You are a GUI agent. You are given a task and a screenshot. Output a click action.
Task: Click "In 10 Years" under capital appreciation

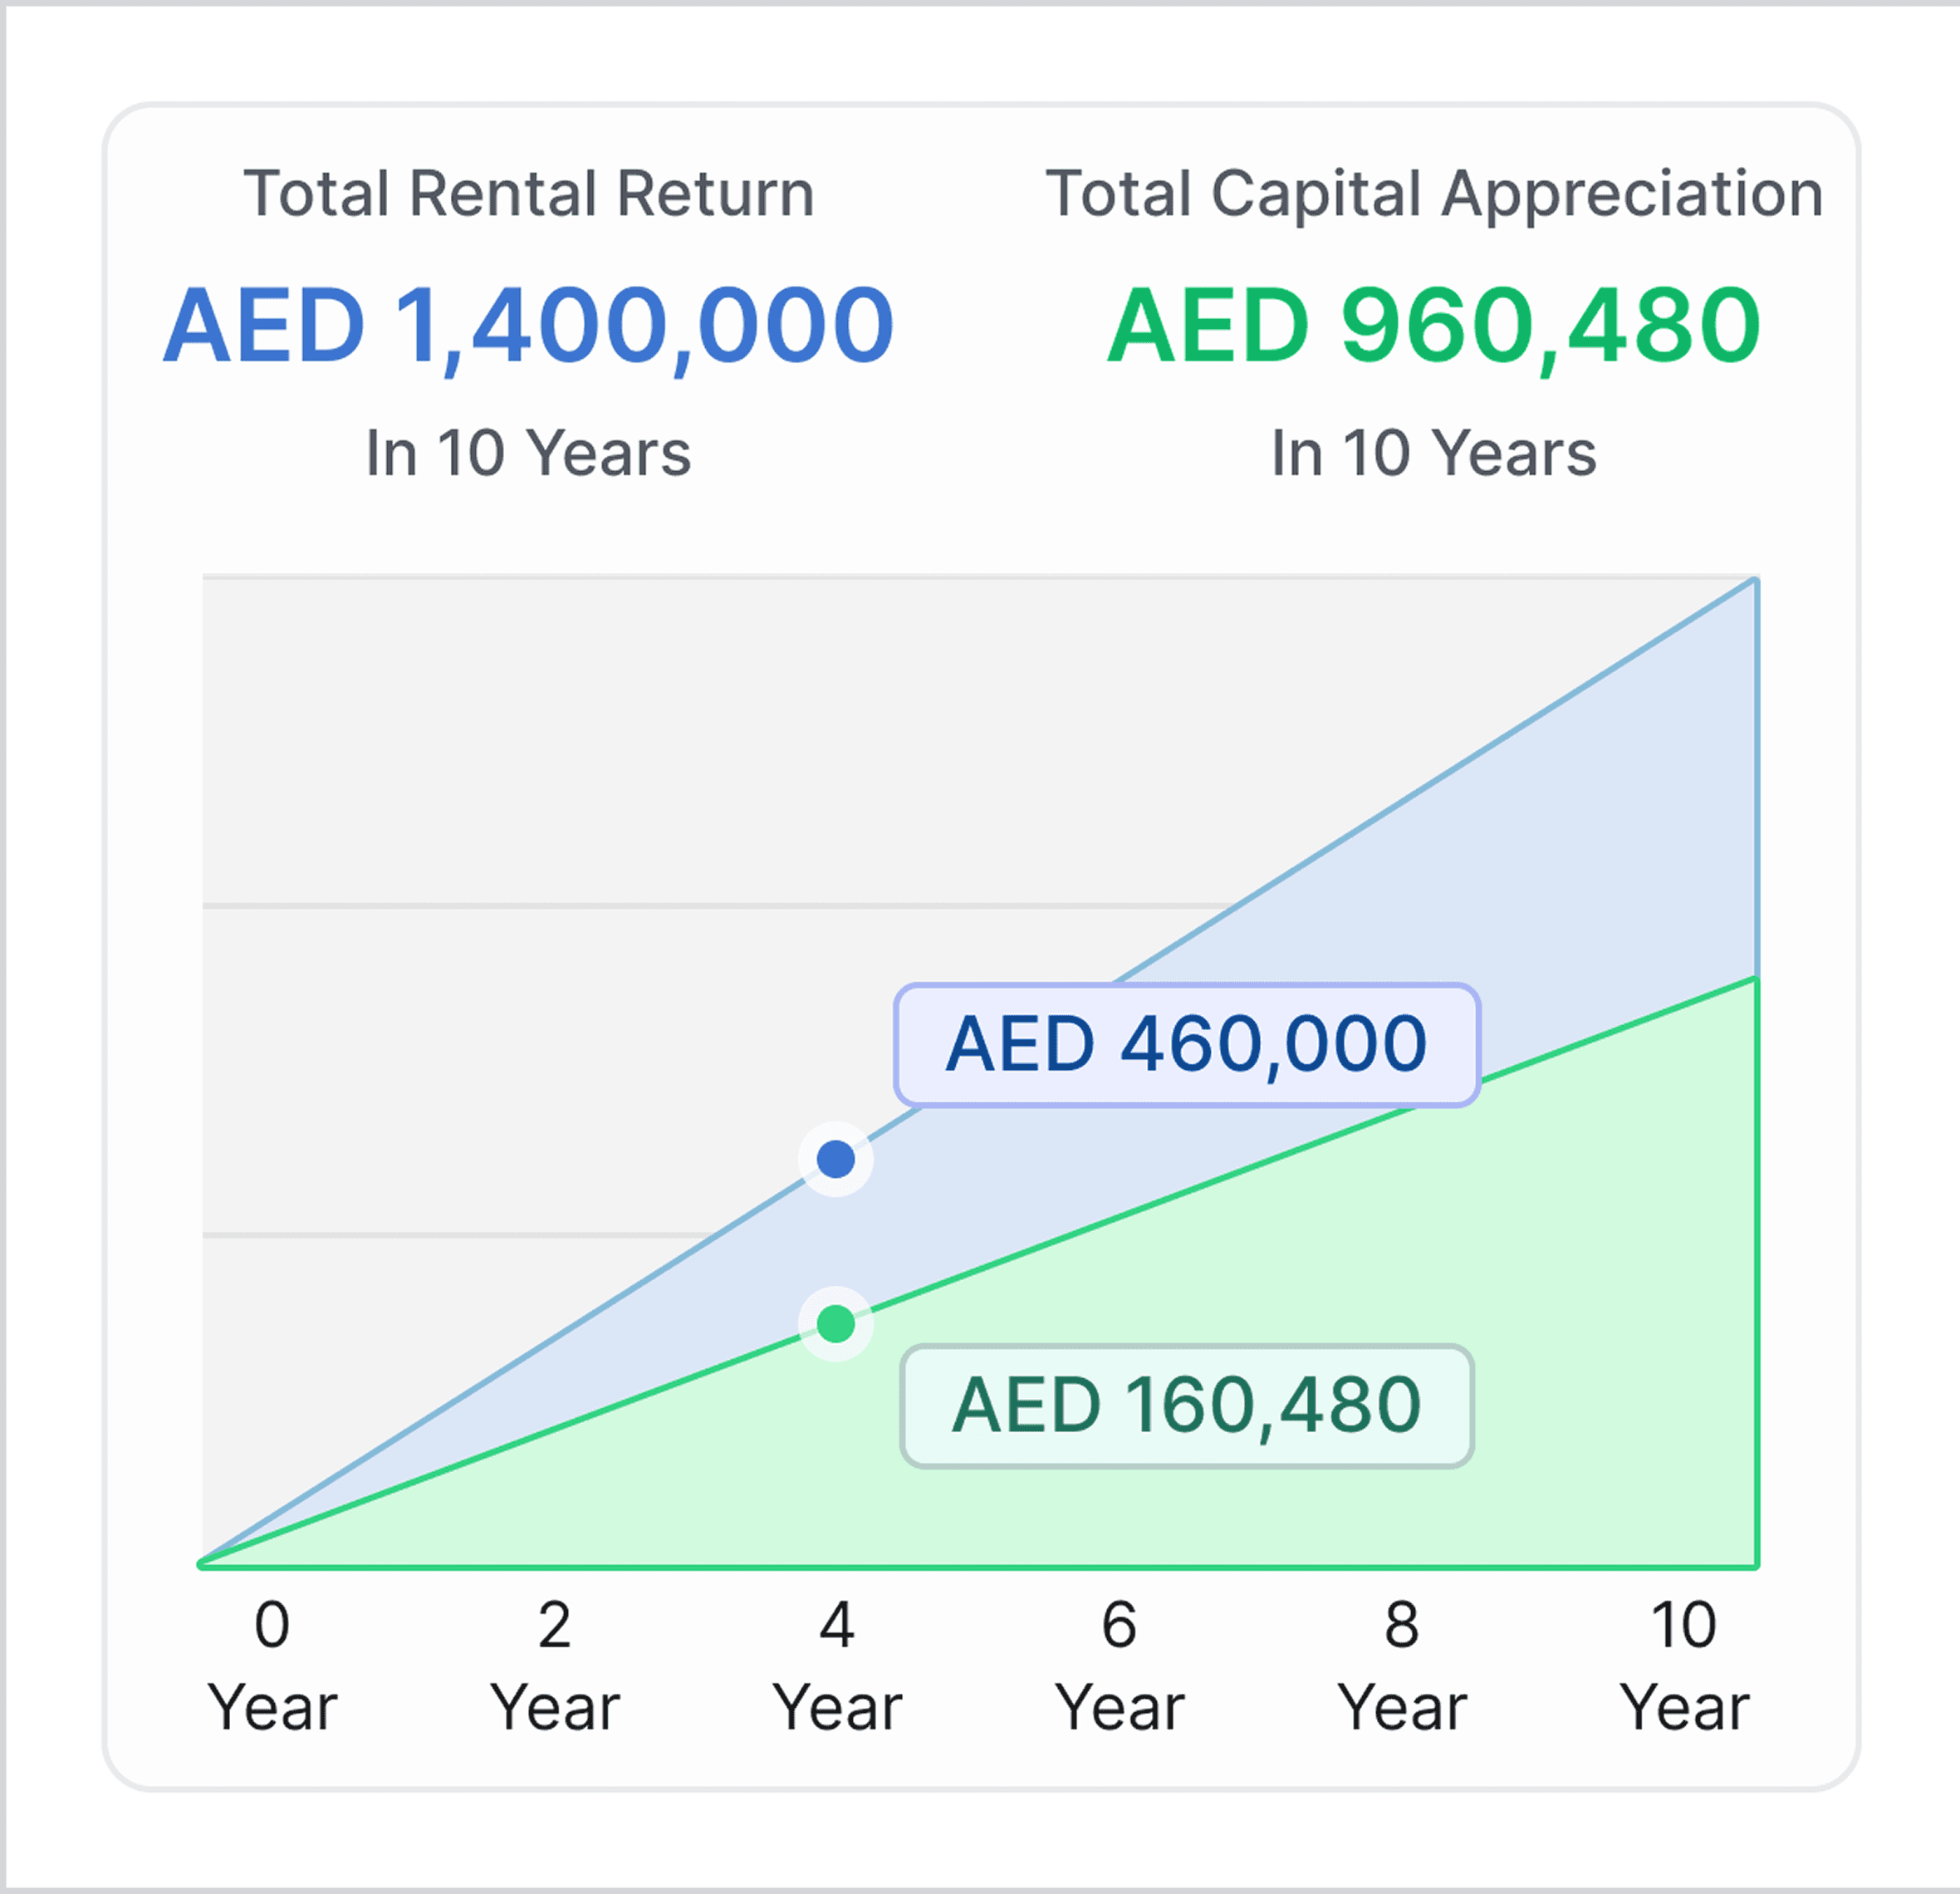point(1434,453)
